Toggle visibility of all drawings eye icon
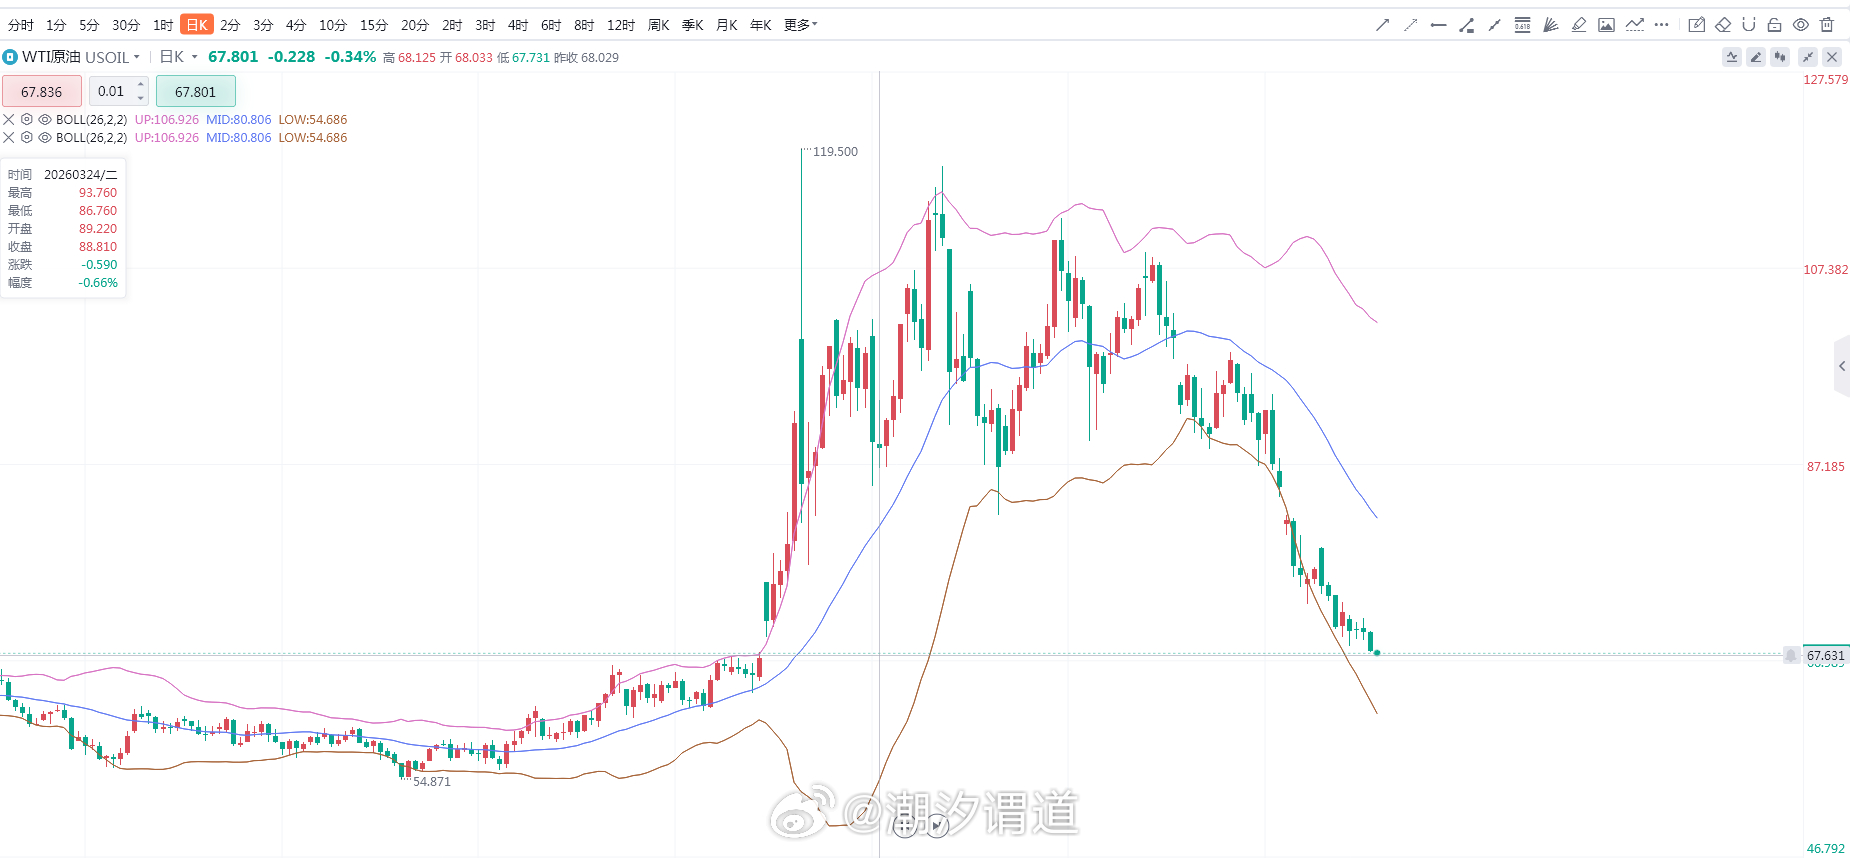1850x858 pixels. coord(1800,25)
